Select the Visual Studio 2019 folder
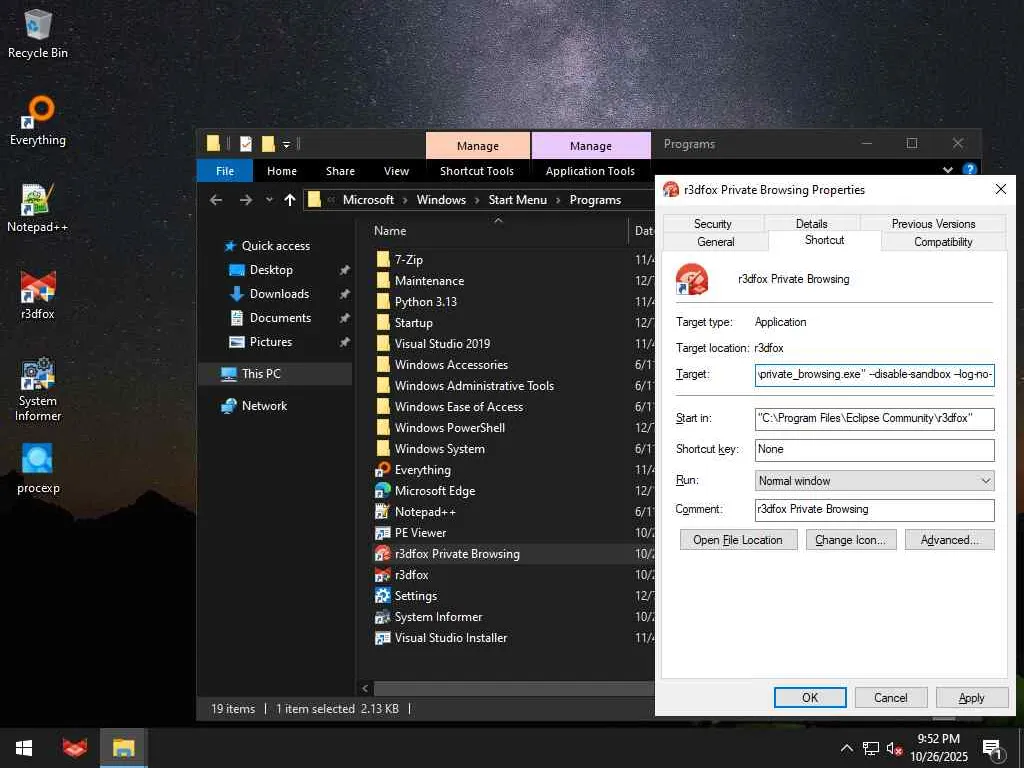The image size is (1024, 768). pyautogui.click(x=441, y=344)
